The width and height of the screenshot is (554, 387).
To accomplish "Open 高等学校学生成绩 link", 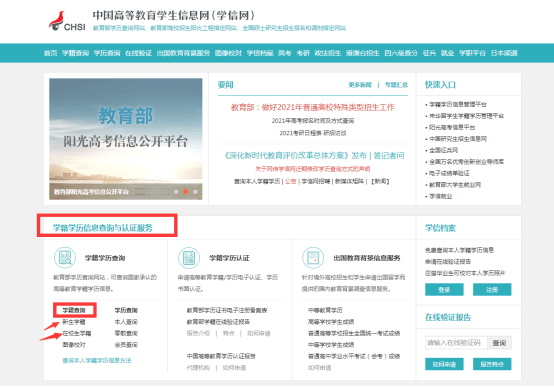I will [x=331, y=322].
